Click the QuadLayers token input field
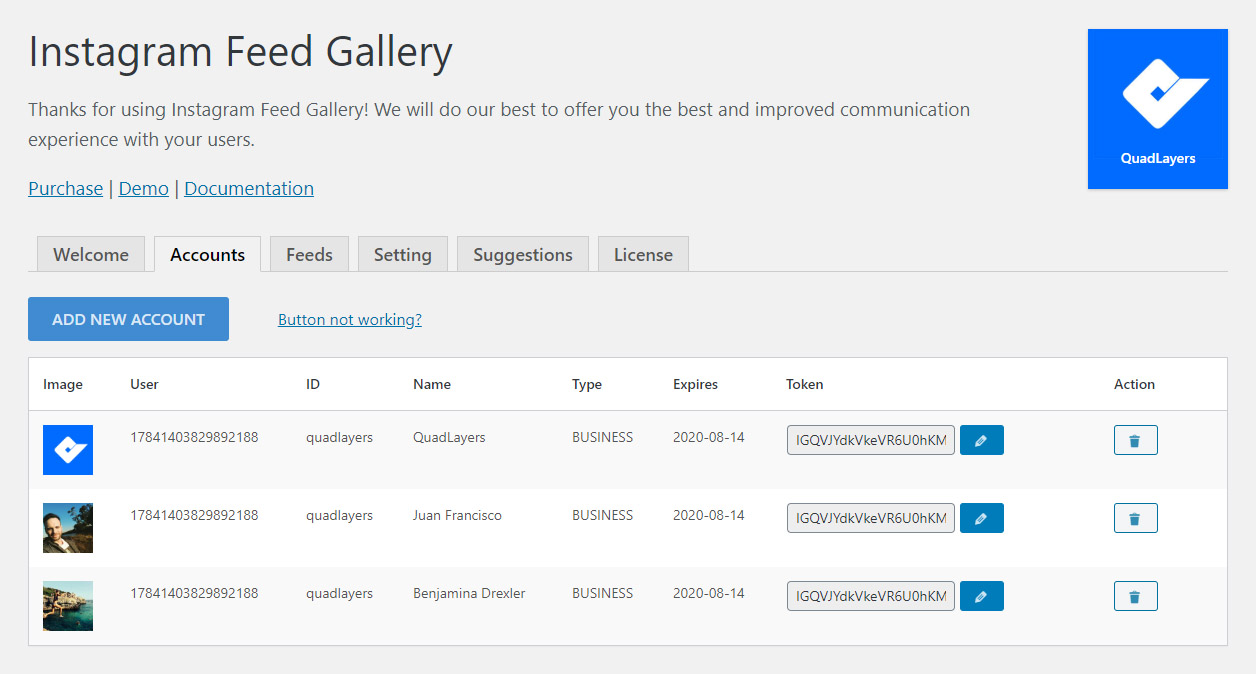This screenshot has height=674, width=1256. [x=870, y=440]
